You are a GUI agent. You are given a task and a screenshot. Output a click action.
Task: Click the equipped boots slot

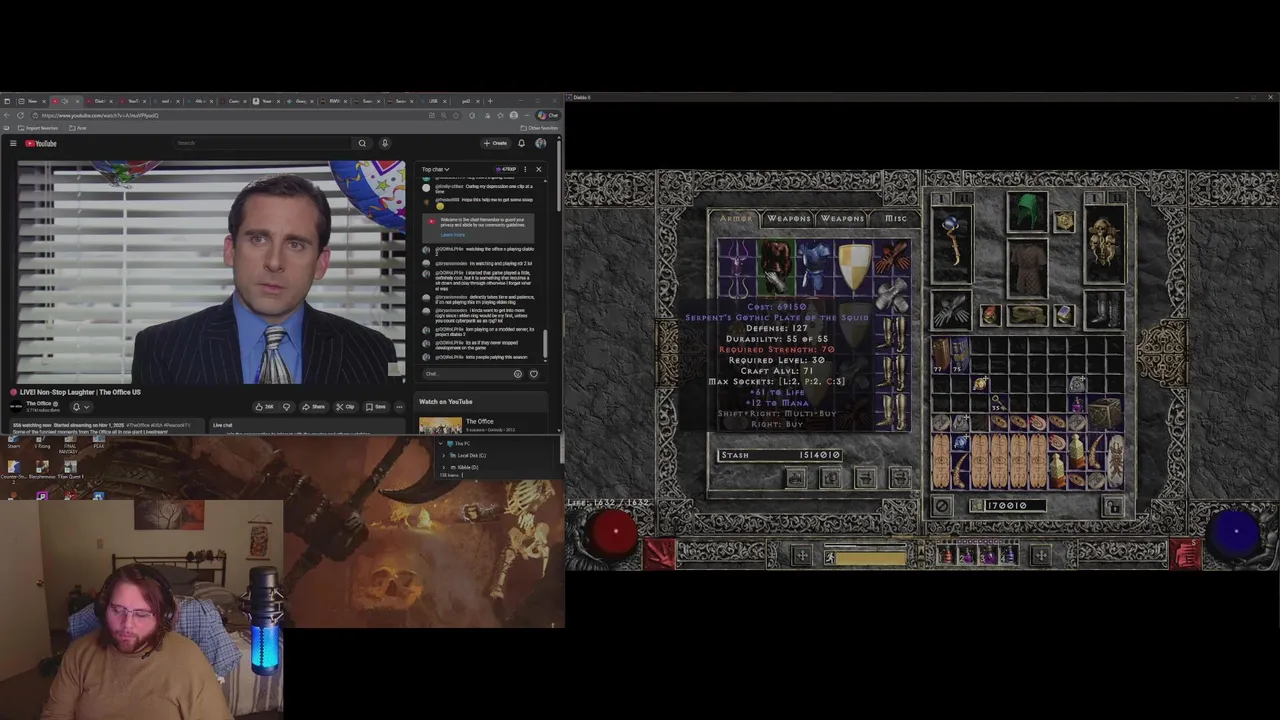click(1104, 311)
